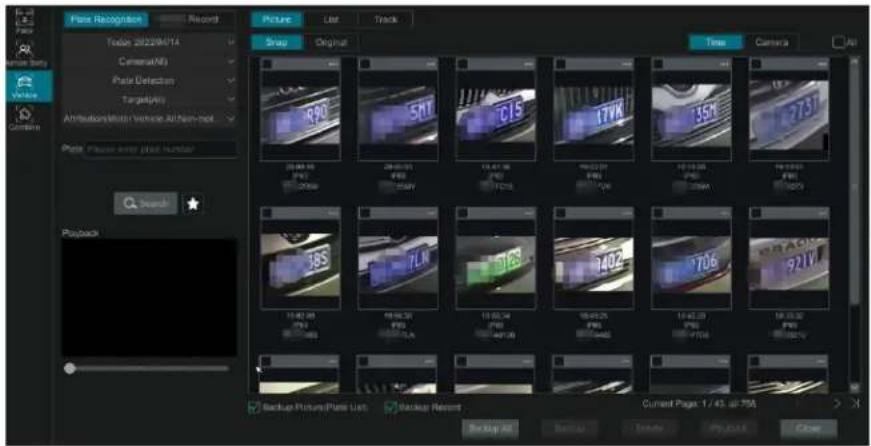
Task: Click the star favorites icon beside Search
Action: [x=192, y=204]
